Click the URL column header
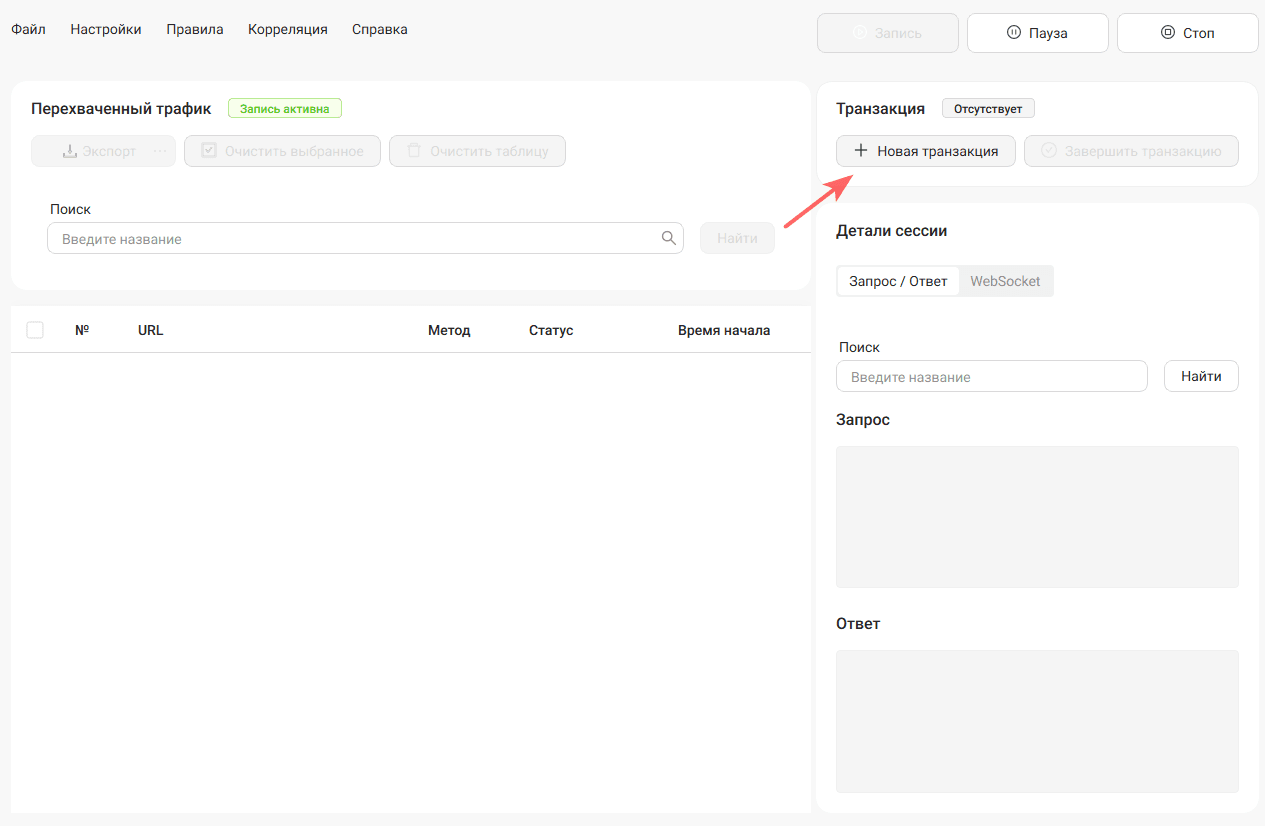The image size is (1265, 826). [x=151, y=330]
